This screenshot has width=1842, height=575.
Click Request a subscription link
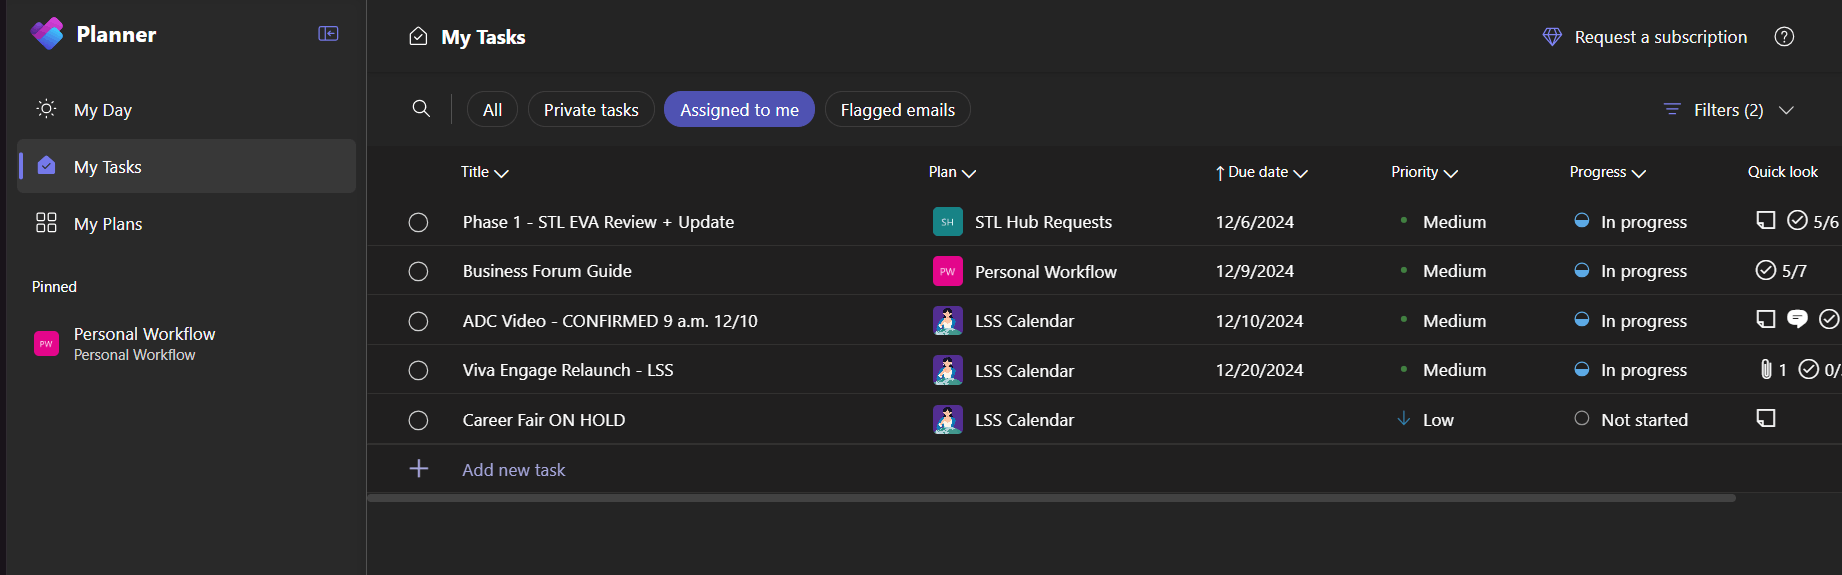1660,37
